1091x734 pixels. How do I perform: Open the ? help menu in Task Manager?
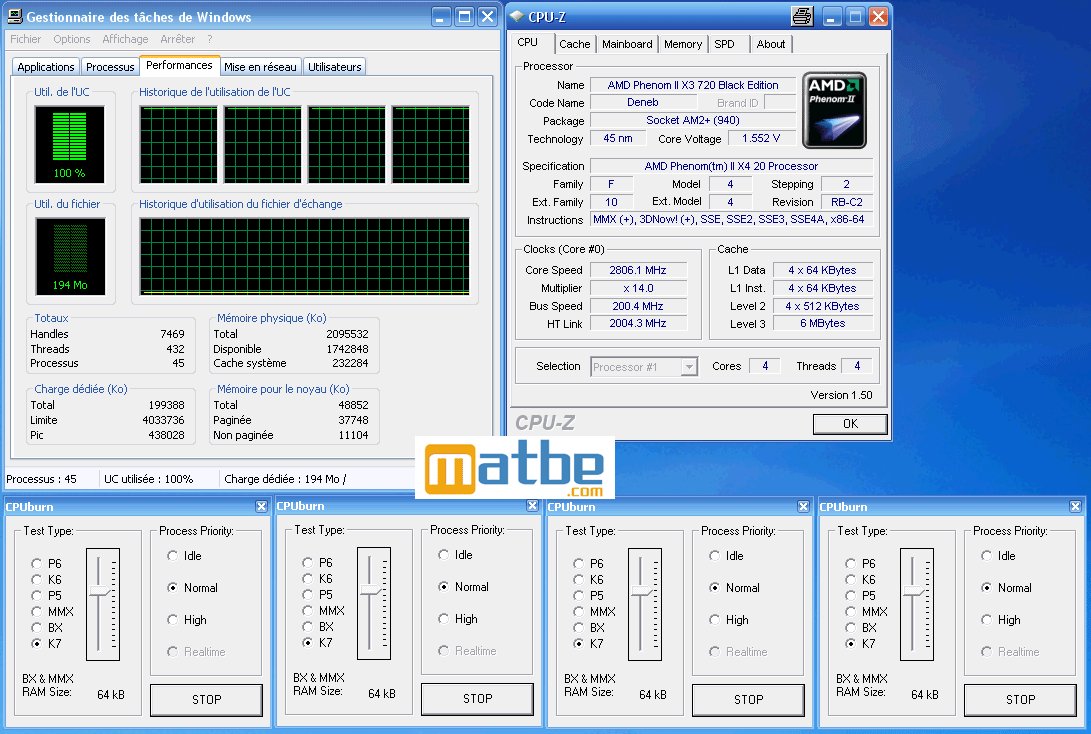click(209, 39)
